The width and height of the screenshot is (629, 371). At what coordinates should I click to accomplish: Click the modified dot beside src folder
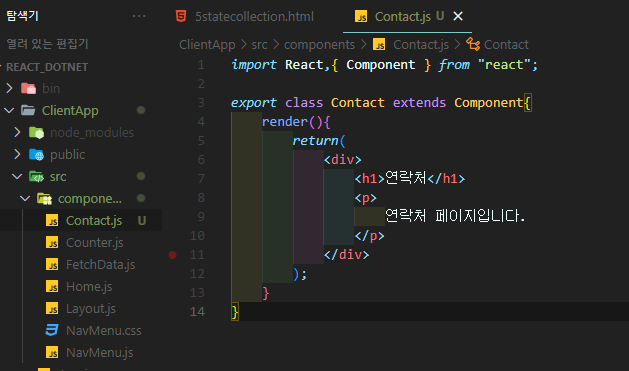point(141,176)
